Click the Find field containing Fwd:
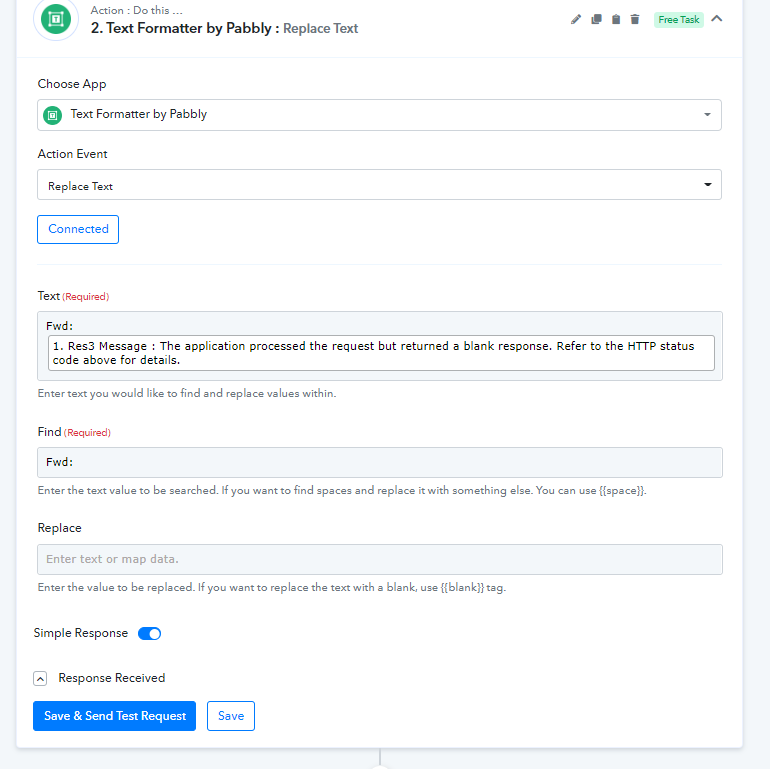The height and width of the screenshot is (769, 770). 380,463
